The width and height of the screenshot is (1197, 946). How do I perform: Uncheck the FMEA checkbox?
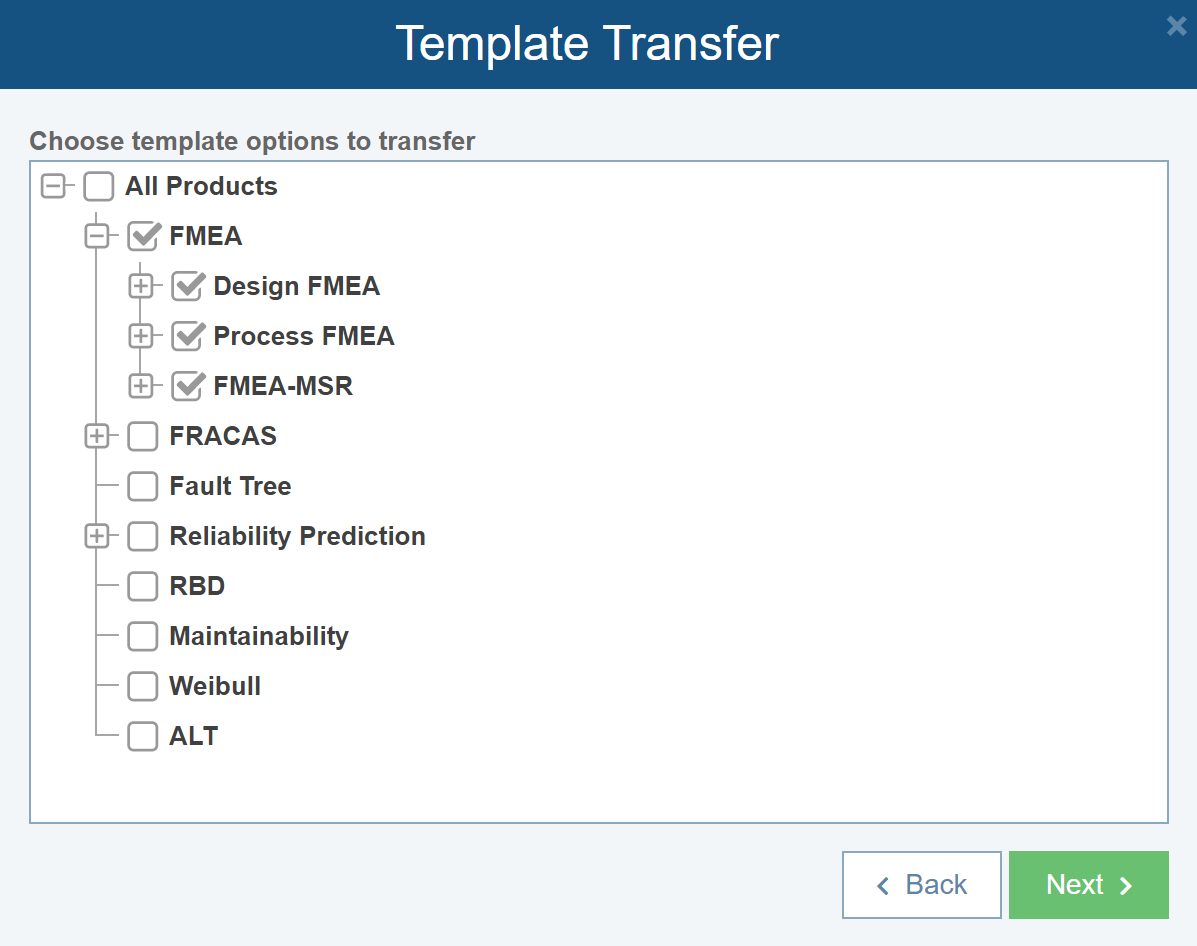coord(143,236)
